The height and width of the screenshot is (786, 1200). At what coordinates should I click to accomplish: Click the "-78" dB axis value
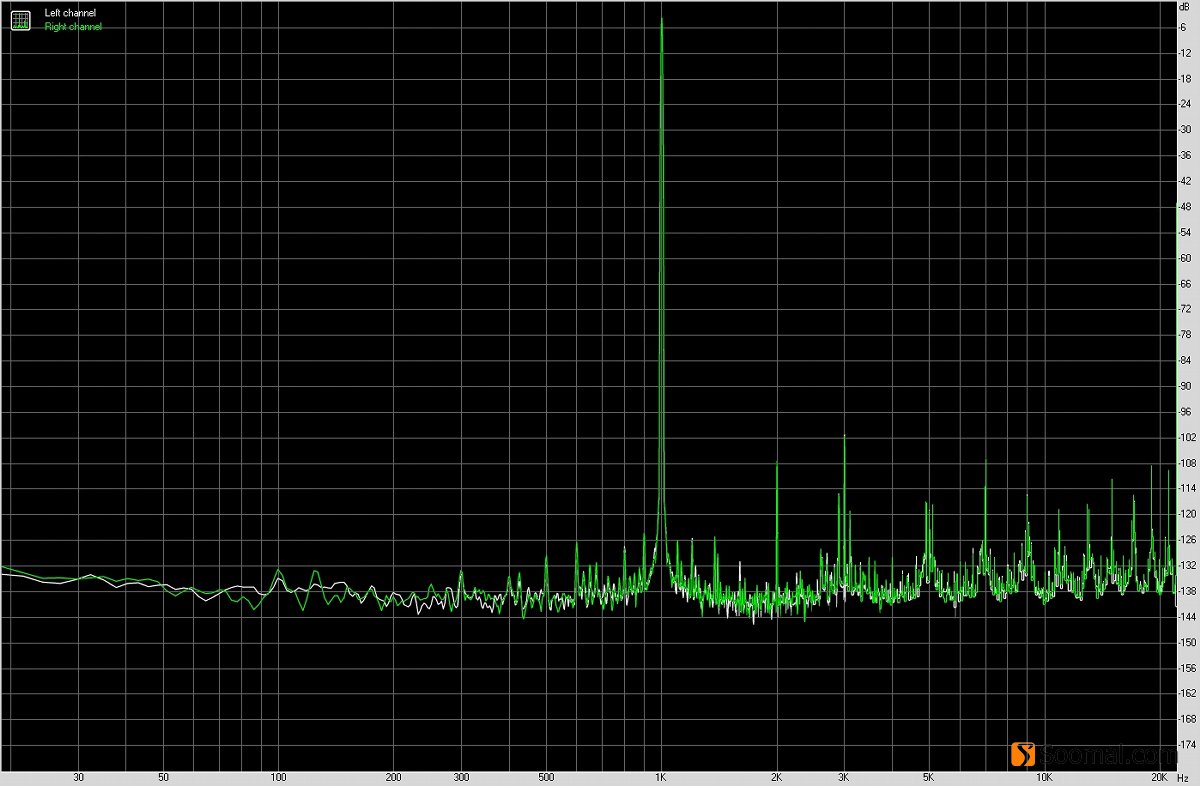1185,335
